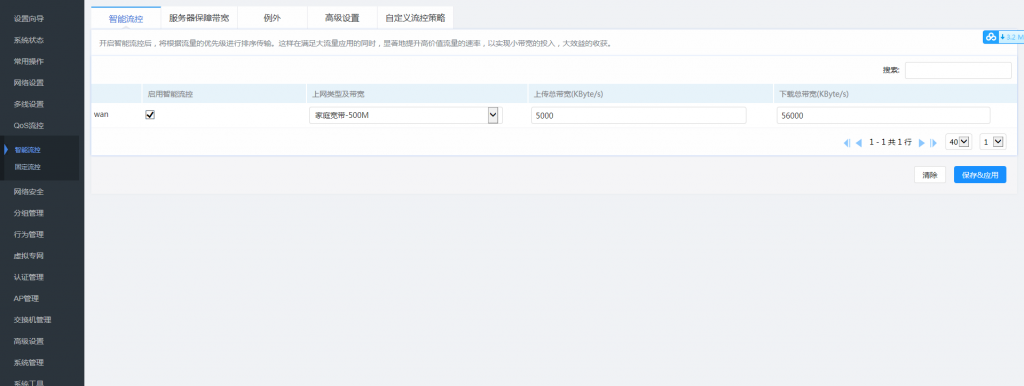Click the download bandwidth field showing 56000
This screenshot has width=1024, height=386.
[x=884, y=116]
